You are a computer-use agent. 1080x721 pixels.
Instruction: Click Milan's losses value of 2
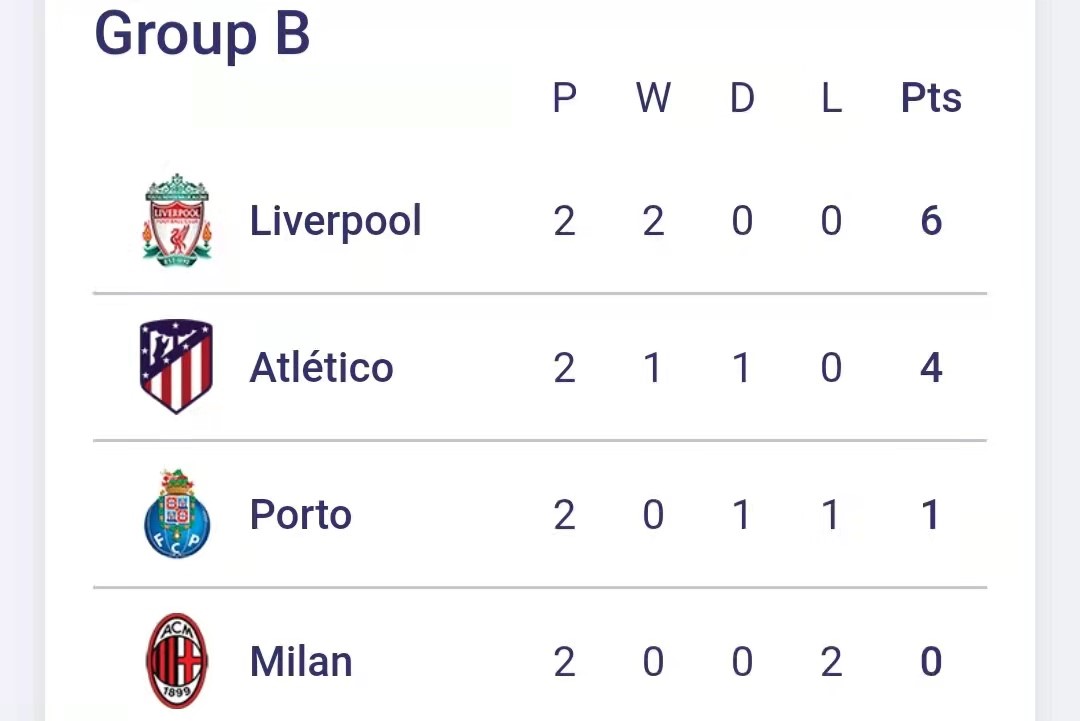(x=830, y=662)
